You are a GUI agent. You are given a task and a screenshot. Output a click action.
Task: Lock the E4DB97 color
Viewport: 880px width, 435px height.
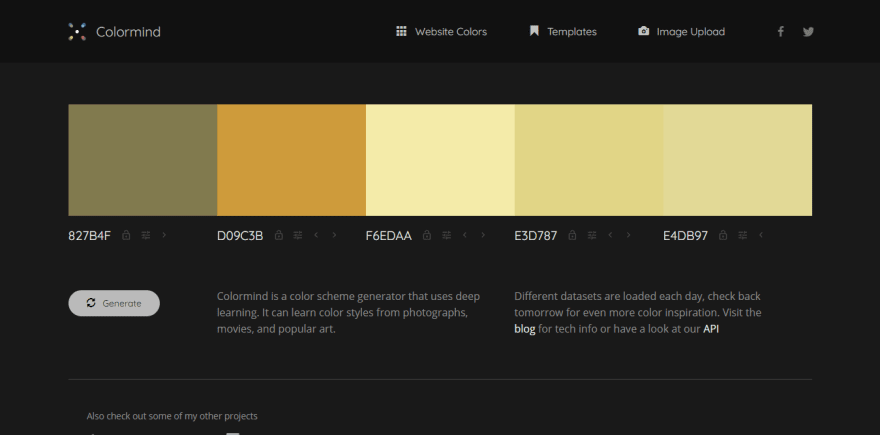(x=723, y=235)
